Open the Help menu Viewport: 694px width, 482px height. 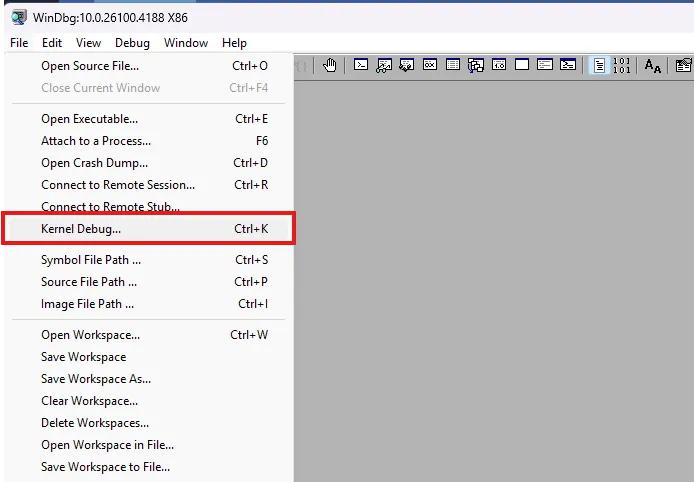(x=234, y=43)
